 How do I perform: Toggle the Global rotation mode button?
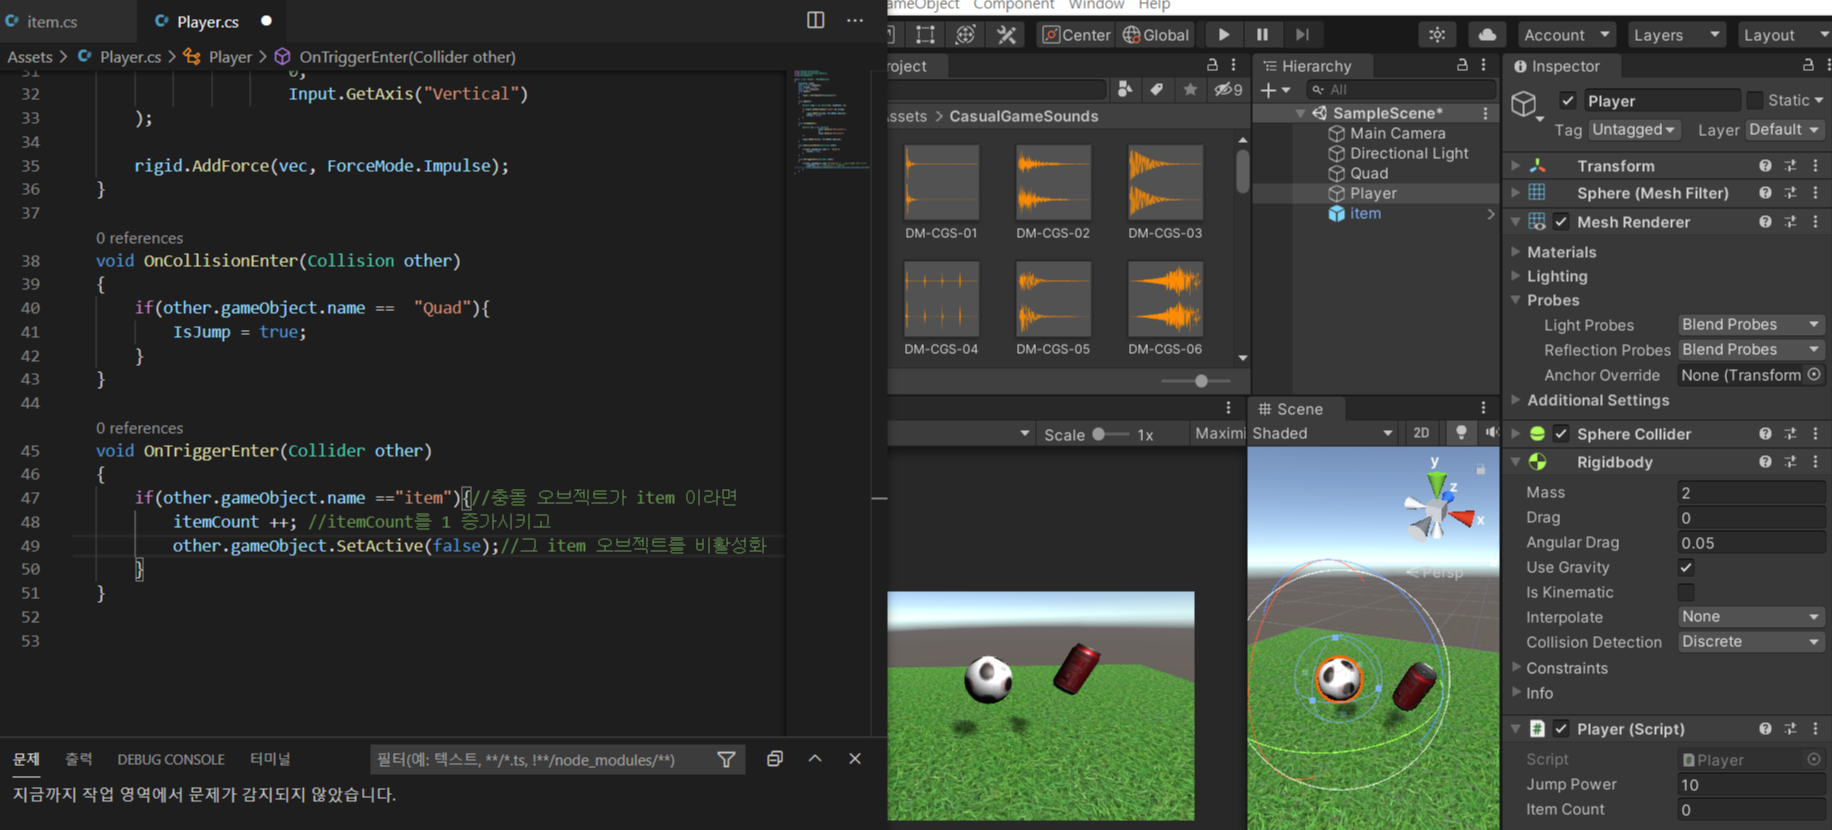(1156, 34)
